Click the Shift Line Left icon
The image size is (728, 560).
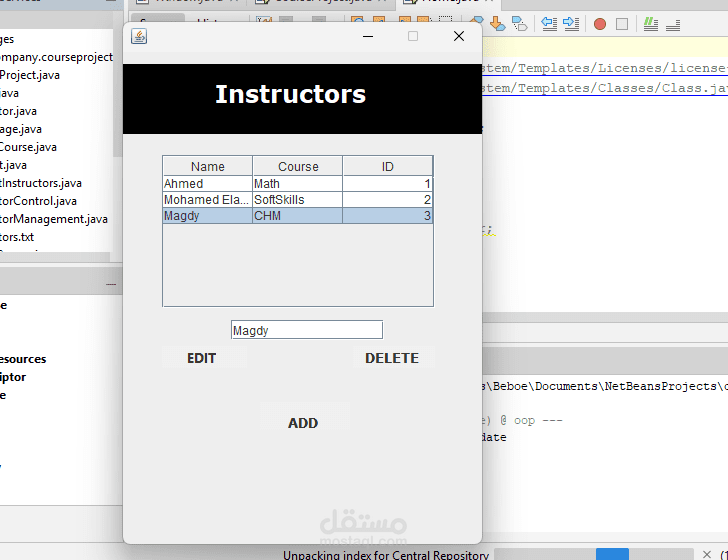tap(549, 23)
